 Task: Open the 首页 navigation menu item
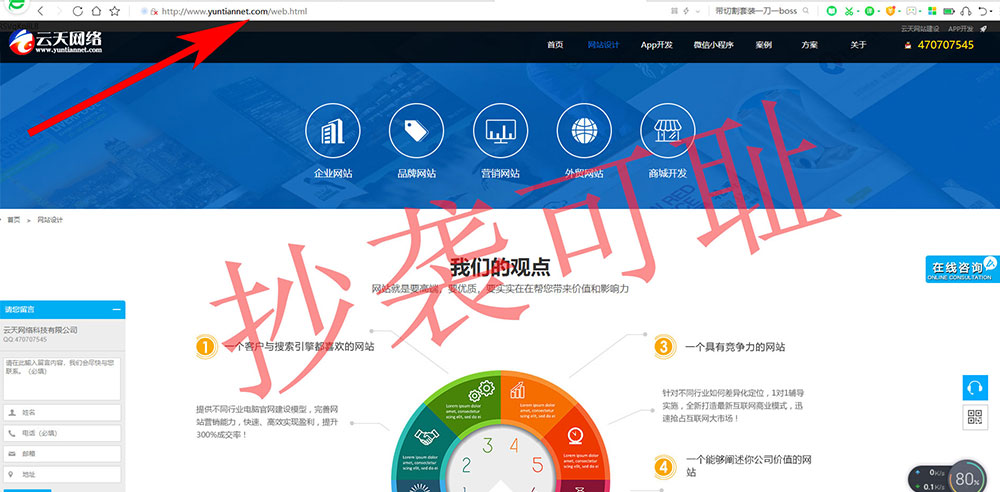pos(555,45)
